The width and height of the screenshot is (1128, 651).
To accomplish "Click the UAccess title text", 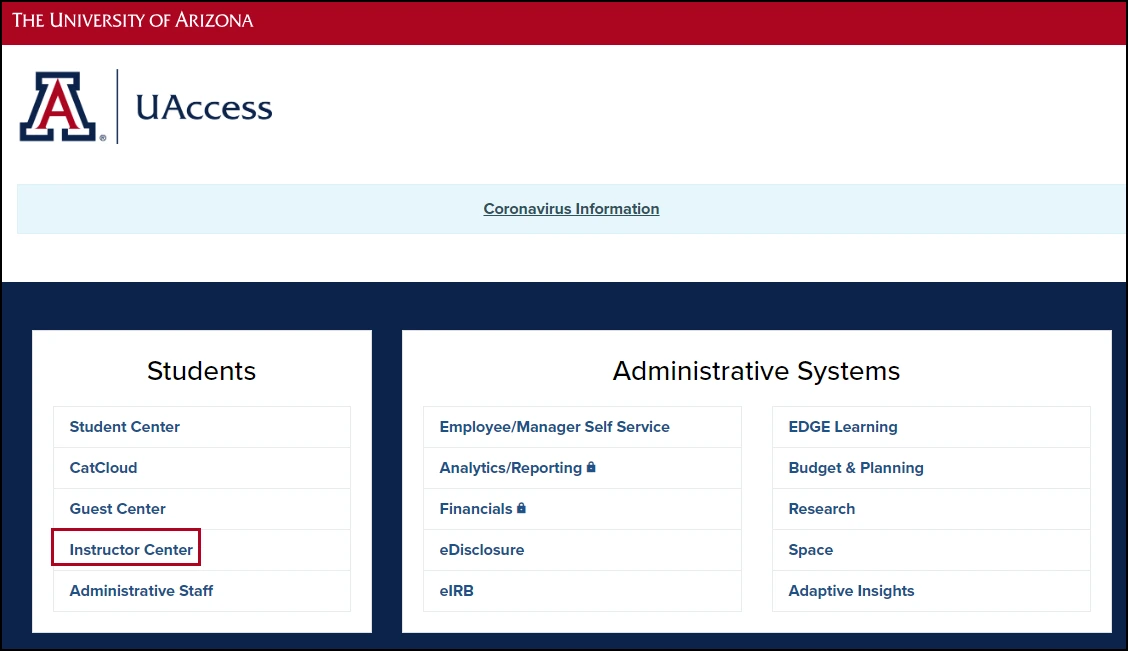I will tap(204, 108).
